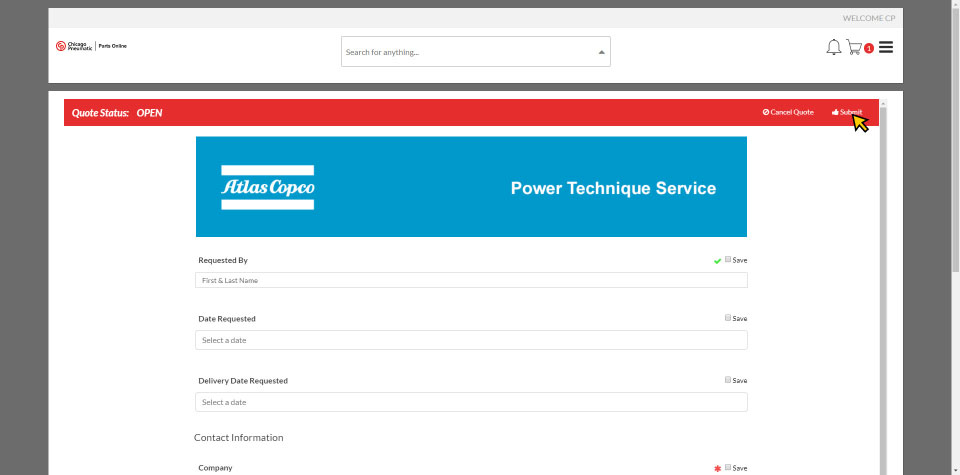Check Save for Requested By
The image size is (960, 475).
pyautogui.click(x=728, y=260)
